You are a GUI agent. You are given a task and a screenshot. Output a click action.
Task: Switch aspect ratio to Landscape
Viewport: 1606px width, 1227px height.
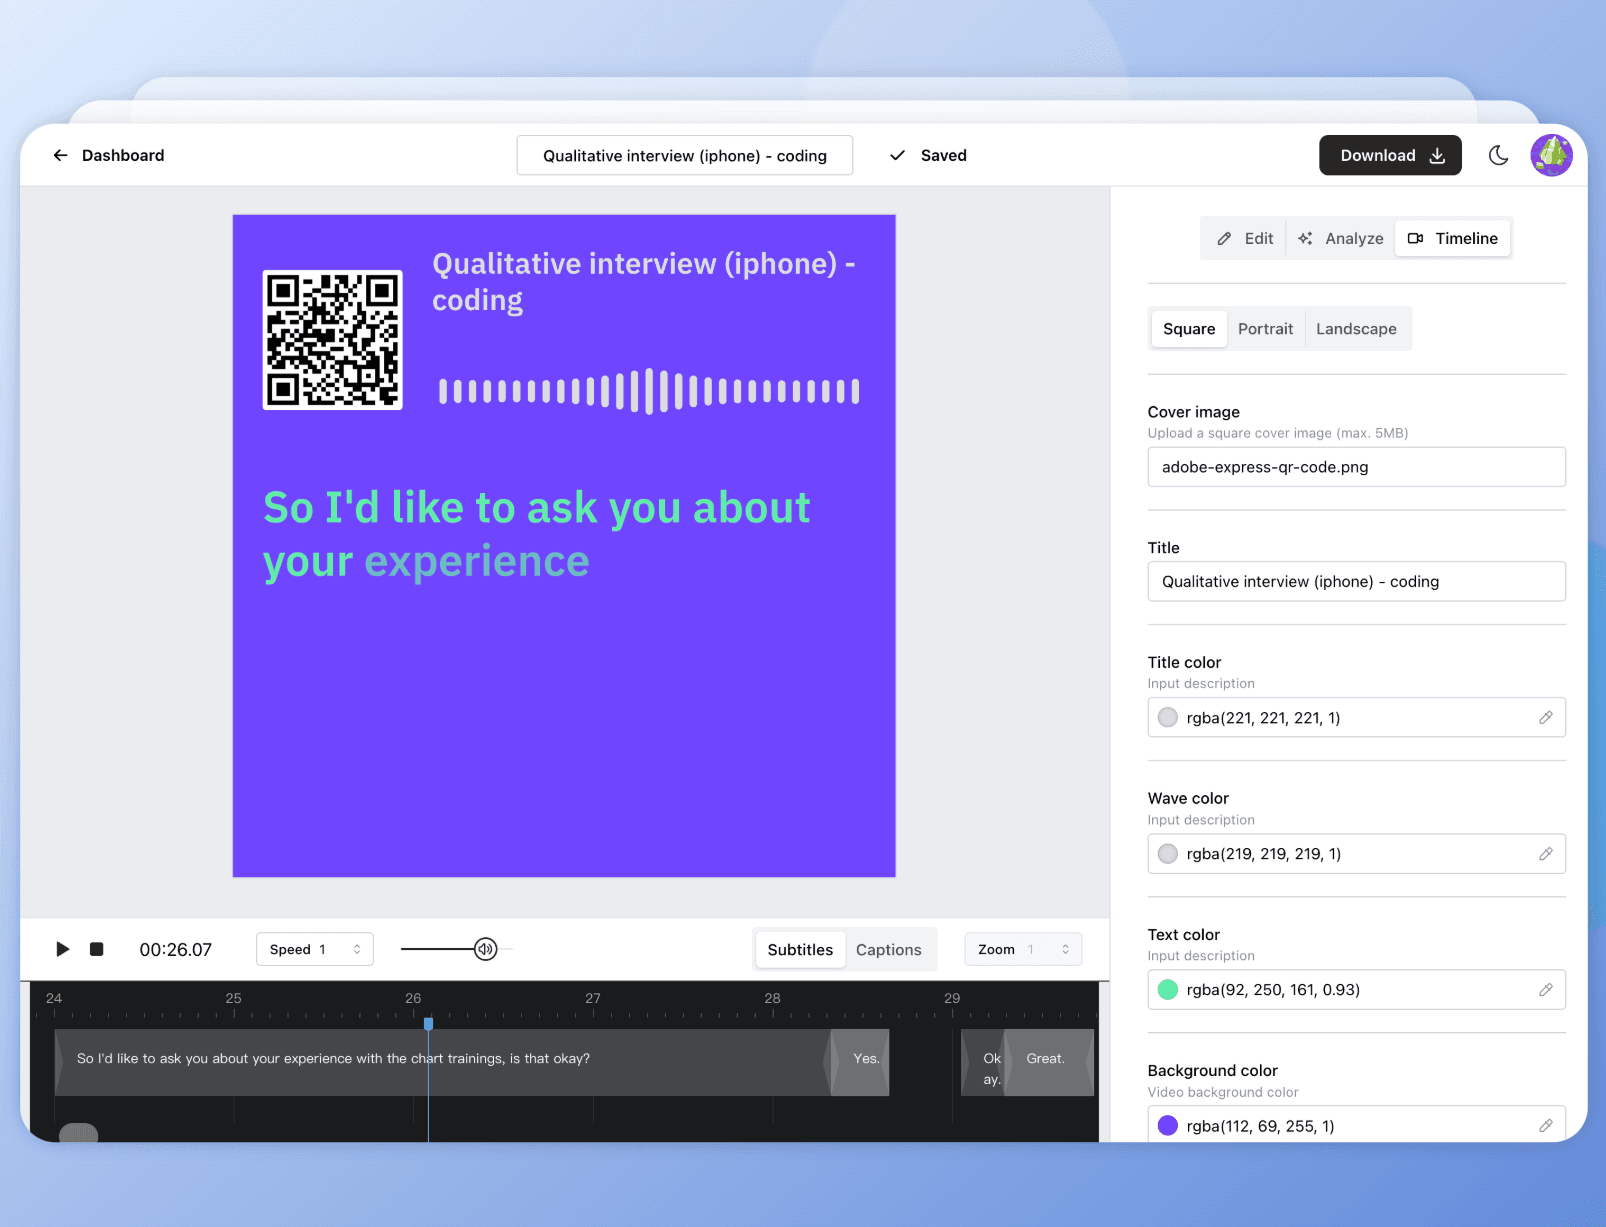pos(1356,328)
